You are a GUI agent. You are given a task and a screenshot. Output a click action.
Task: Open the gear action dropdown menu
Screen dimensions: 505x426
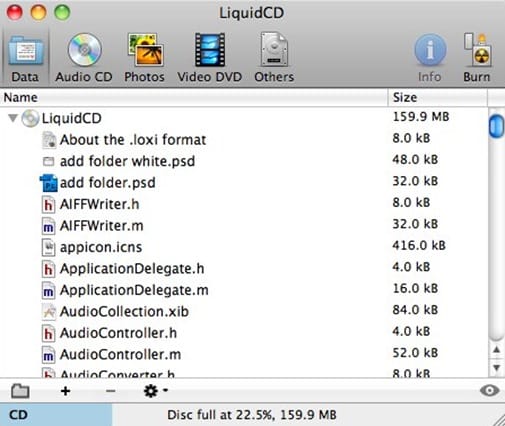155,391
